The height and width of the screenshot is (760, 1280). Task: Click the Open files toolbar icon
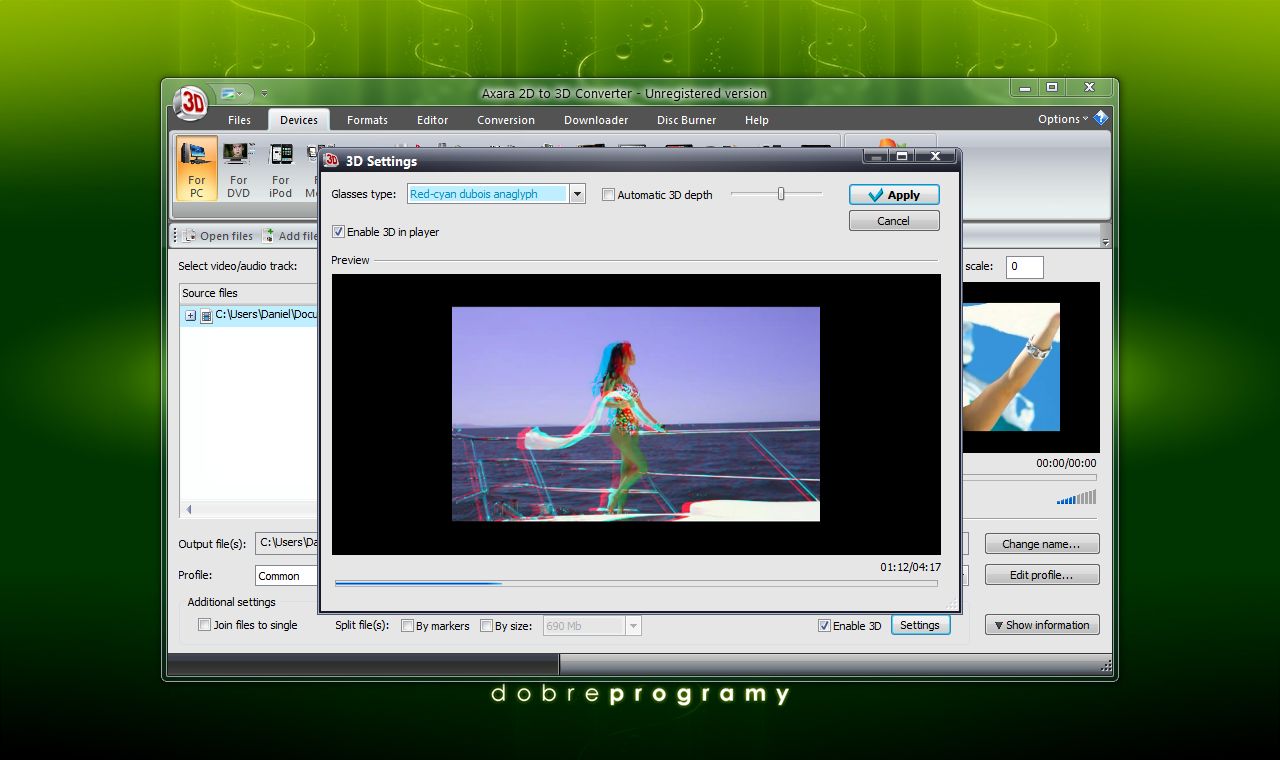190,236
